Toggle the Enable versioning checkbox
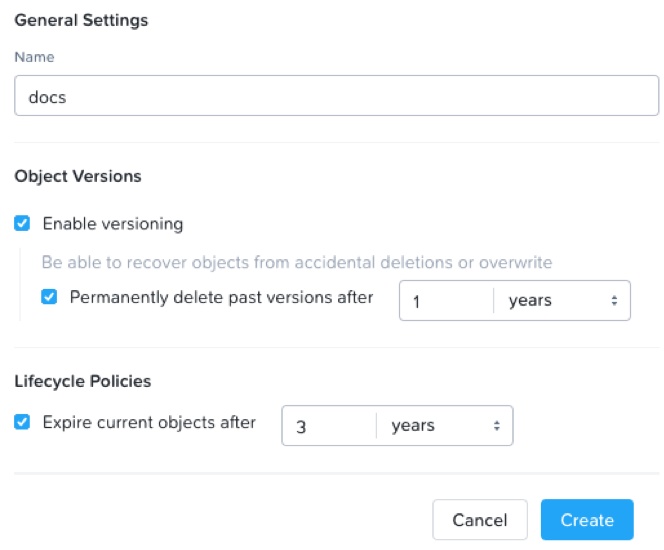Image resolution: width=664 pixels, height=550 pixels. coord(22,223)
